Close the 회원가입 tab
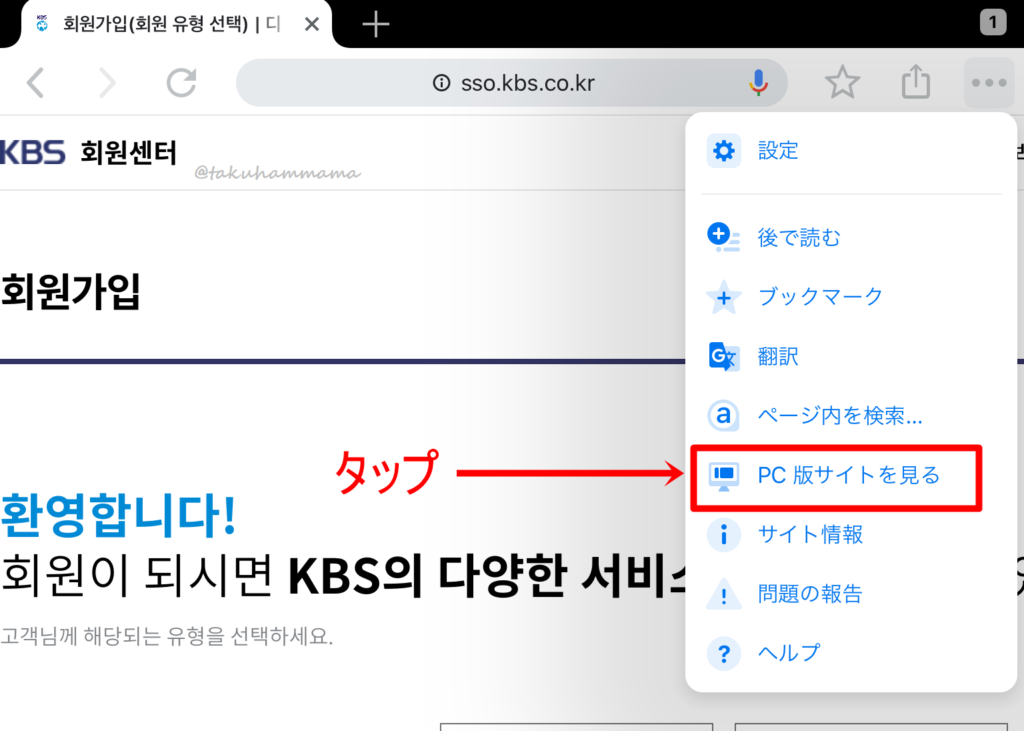 coord(312,25)
